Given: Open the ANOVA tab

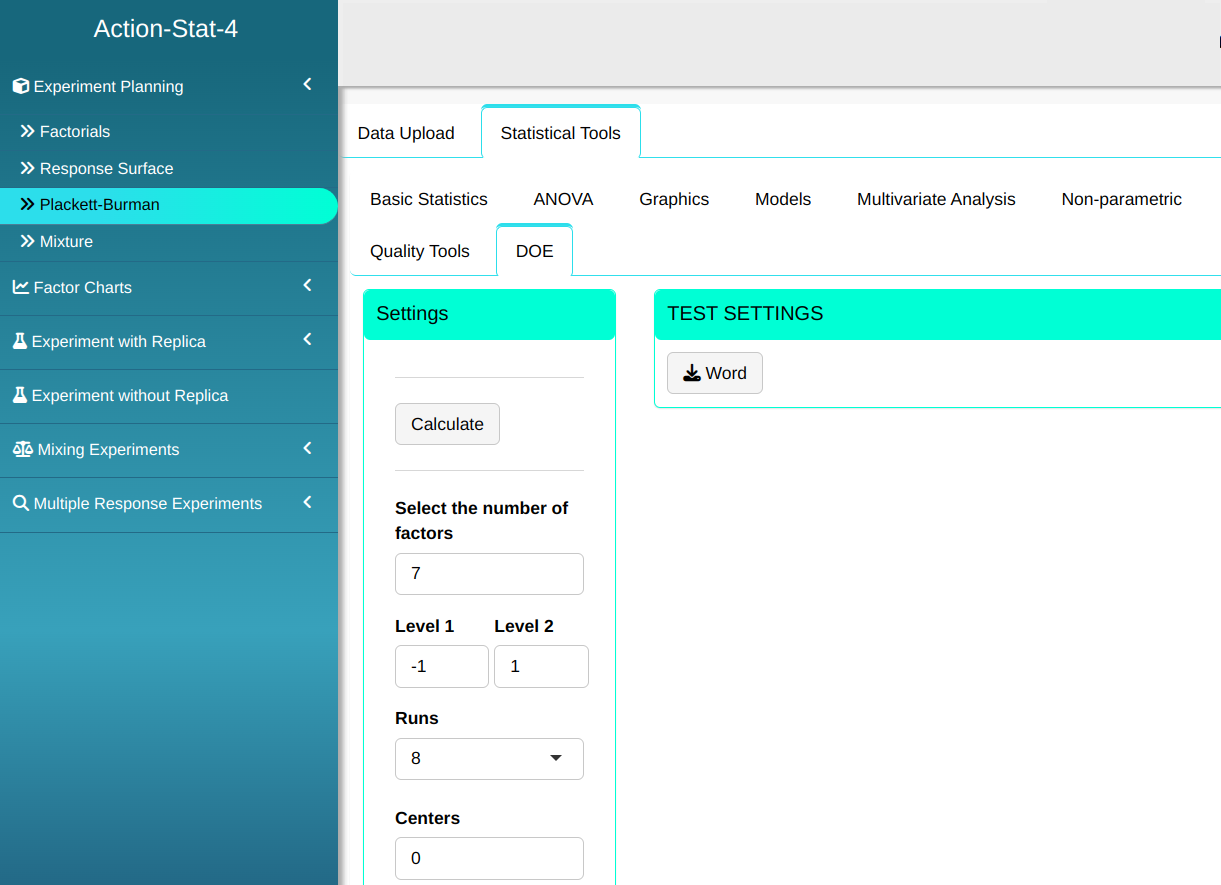Looking at the screenshot, I should 563,199.
